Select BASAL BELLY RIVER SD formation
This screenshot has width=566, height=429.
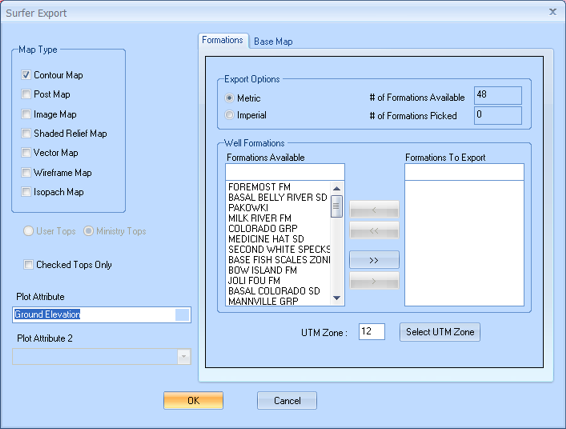[x=278, y=198]
